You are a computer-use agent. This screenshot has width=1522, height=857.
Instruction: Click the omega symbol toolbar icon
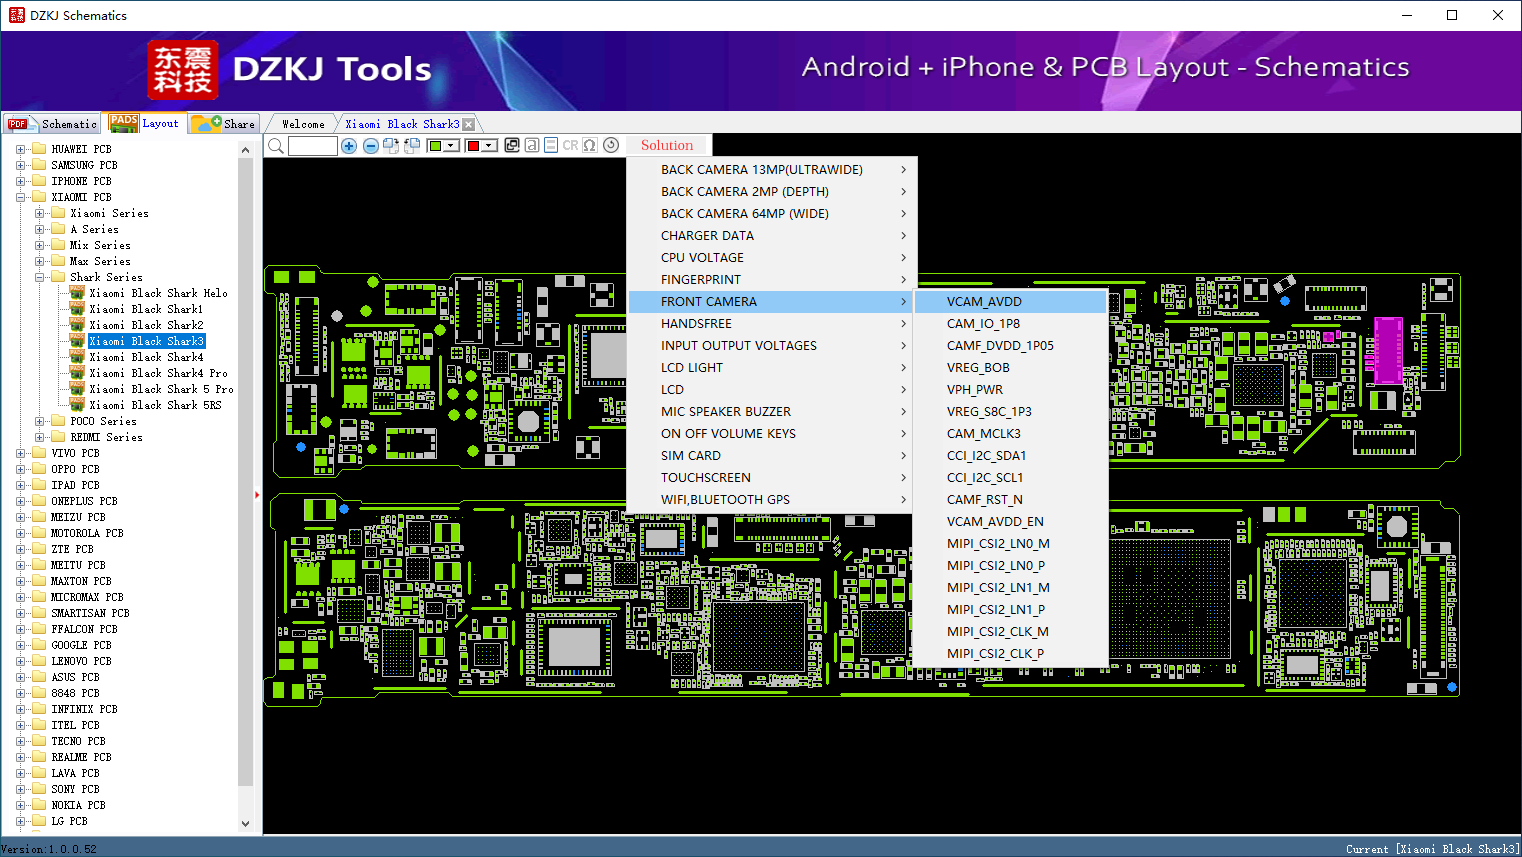[x=590, y=145]
